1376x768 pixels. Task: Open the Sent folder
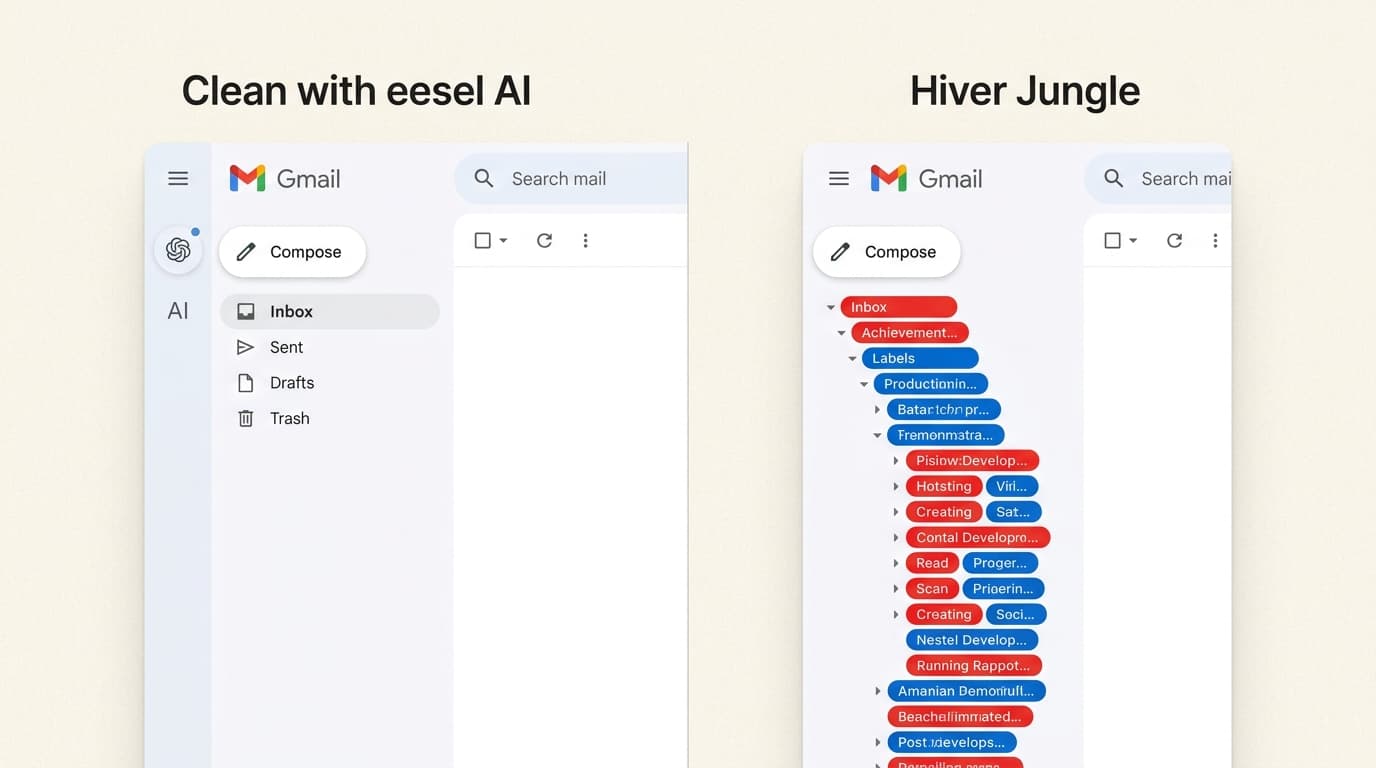[286, 347]
